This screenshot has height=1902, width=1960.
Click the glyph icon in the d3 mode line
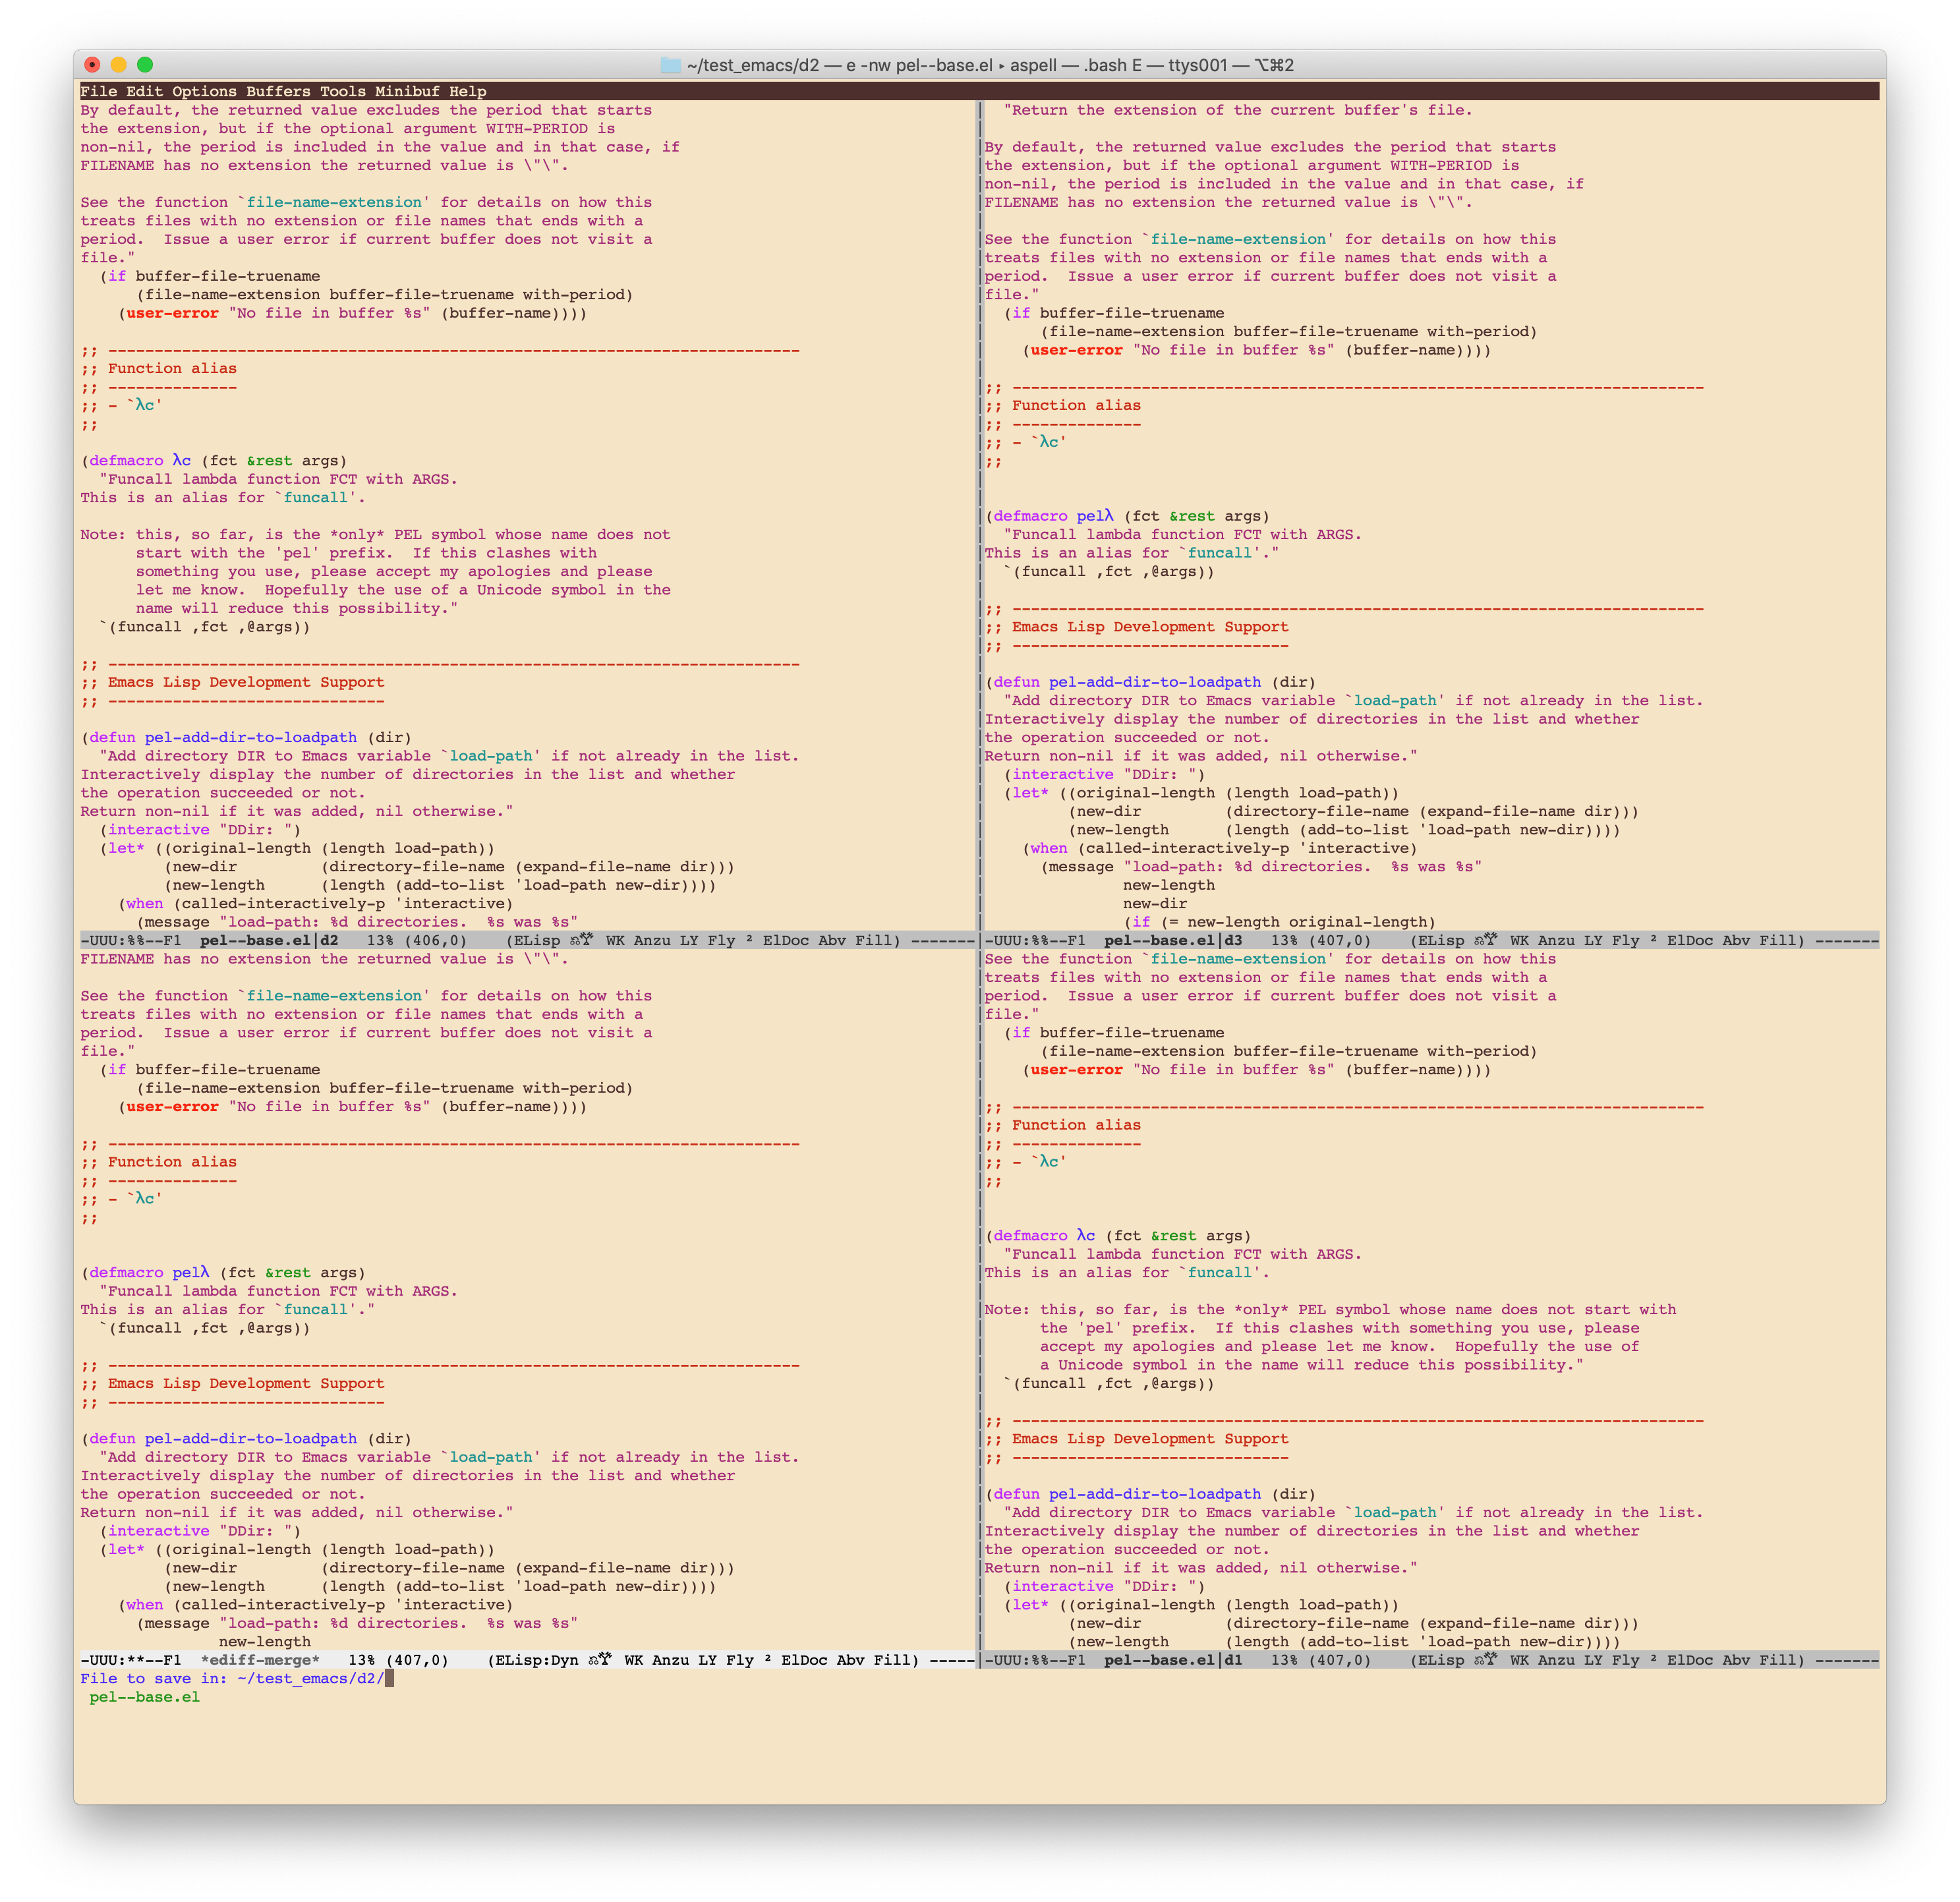point(1486,940)
